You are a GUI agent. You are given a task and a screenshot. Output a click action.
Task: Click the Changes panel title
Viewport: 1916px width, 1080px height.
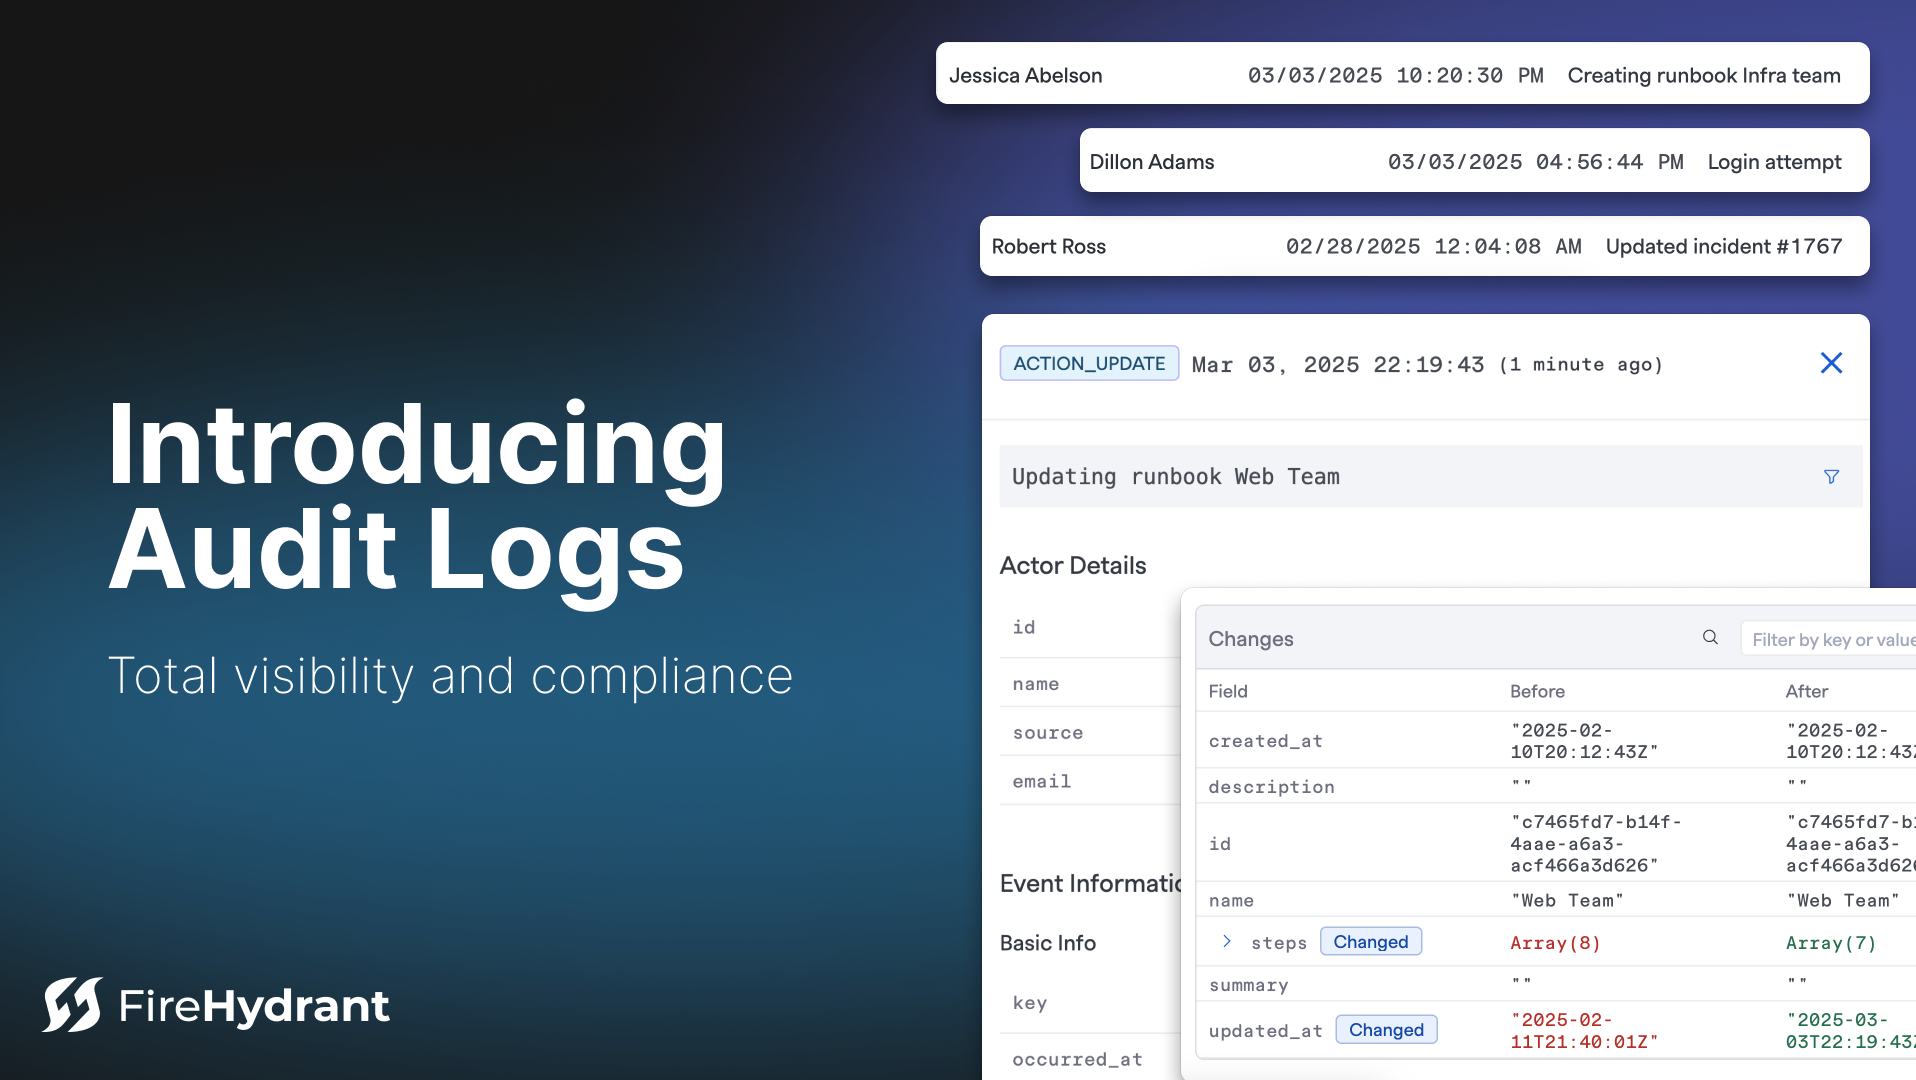(1251, 639)
